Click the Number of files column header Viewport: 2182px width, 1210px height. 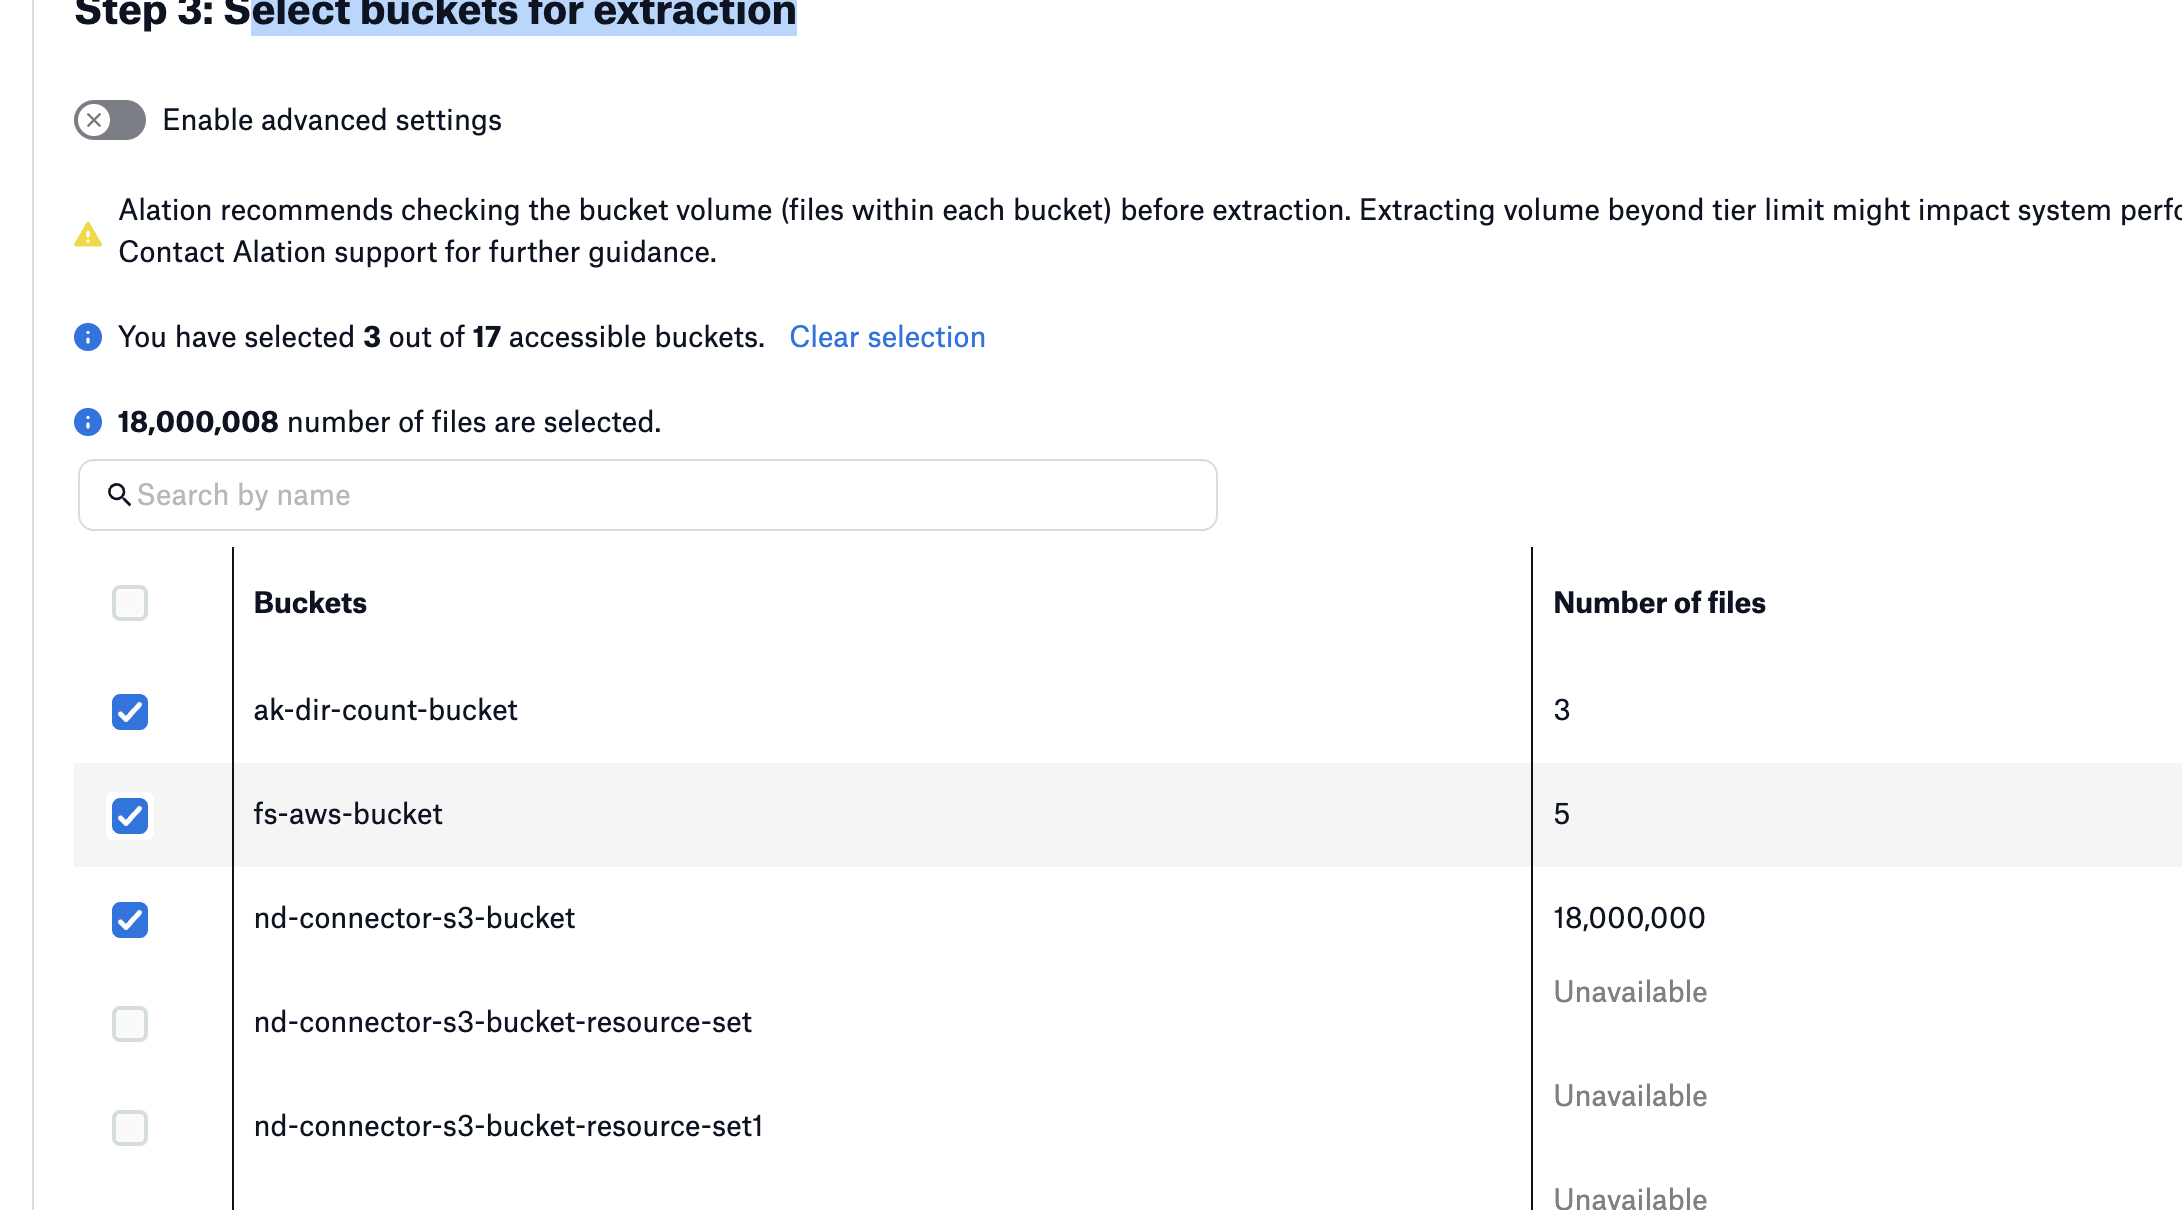point(1659,603)
